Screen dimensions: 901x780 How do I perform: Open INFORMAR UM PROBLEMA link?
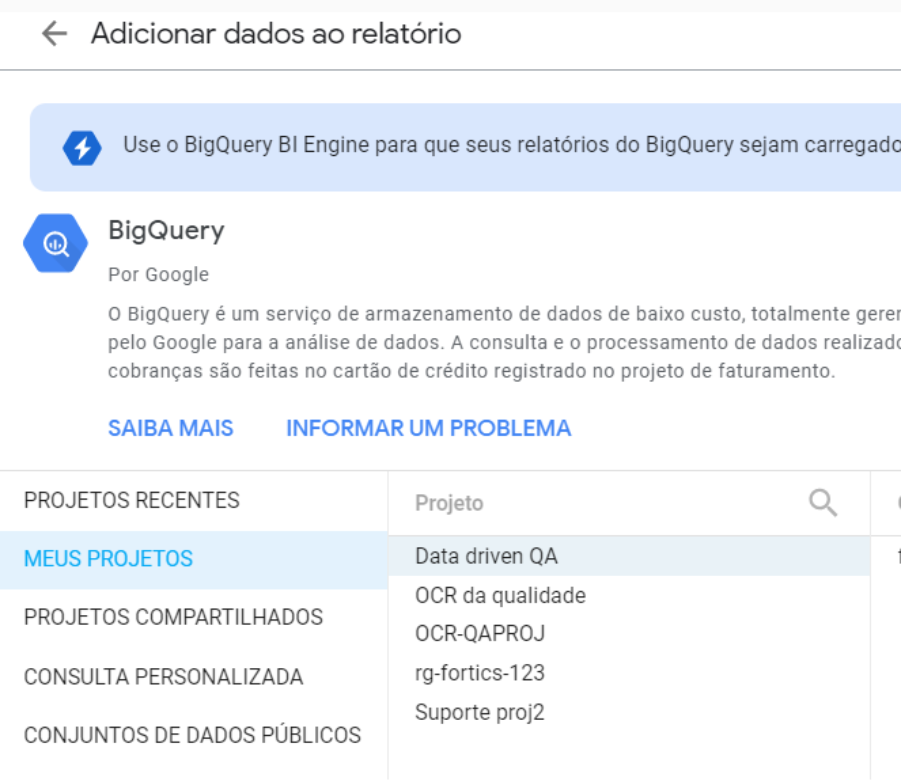coord(429,428)
